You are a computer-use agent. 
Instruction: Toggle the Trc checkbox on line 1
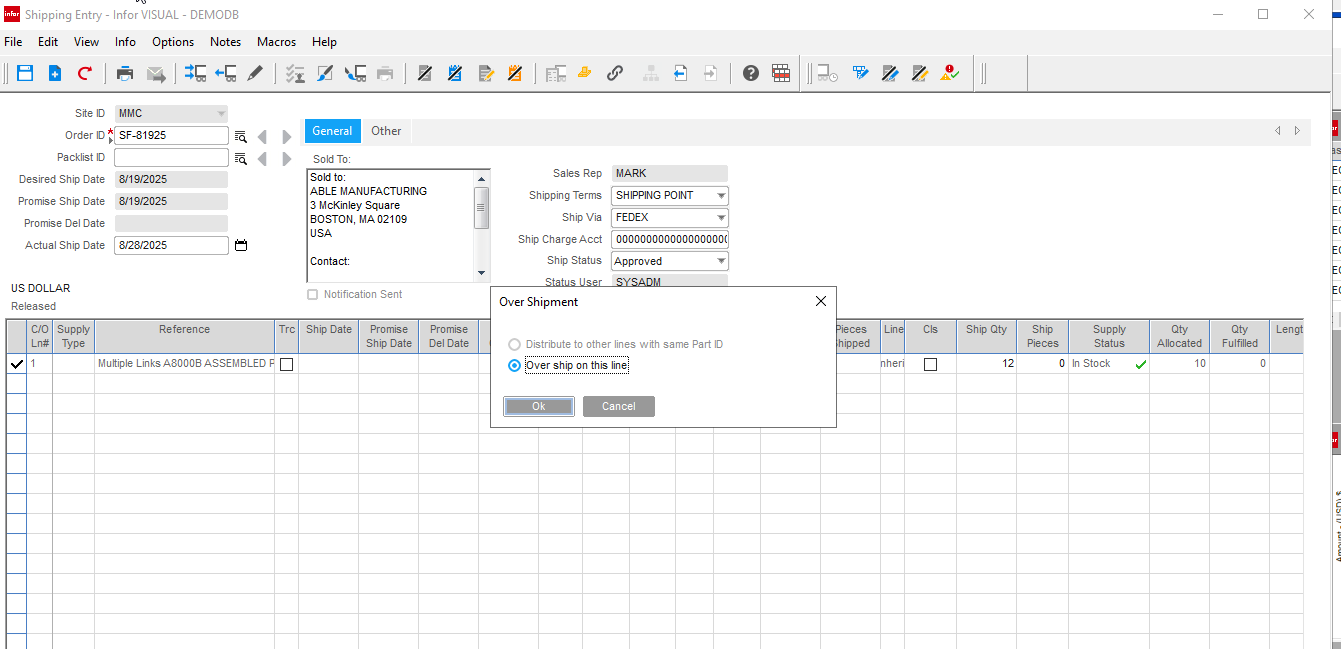(x=287, y=364)
